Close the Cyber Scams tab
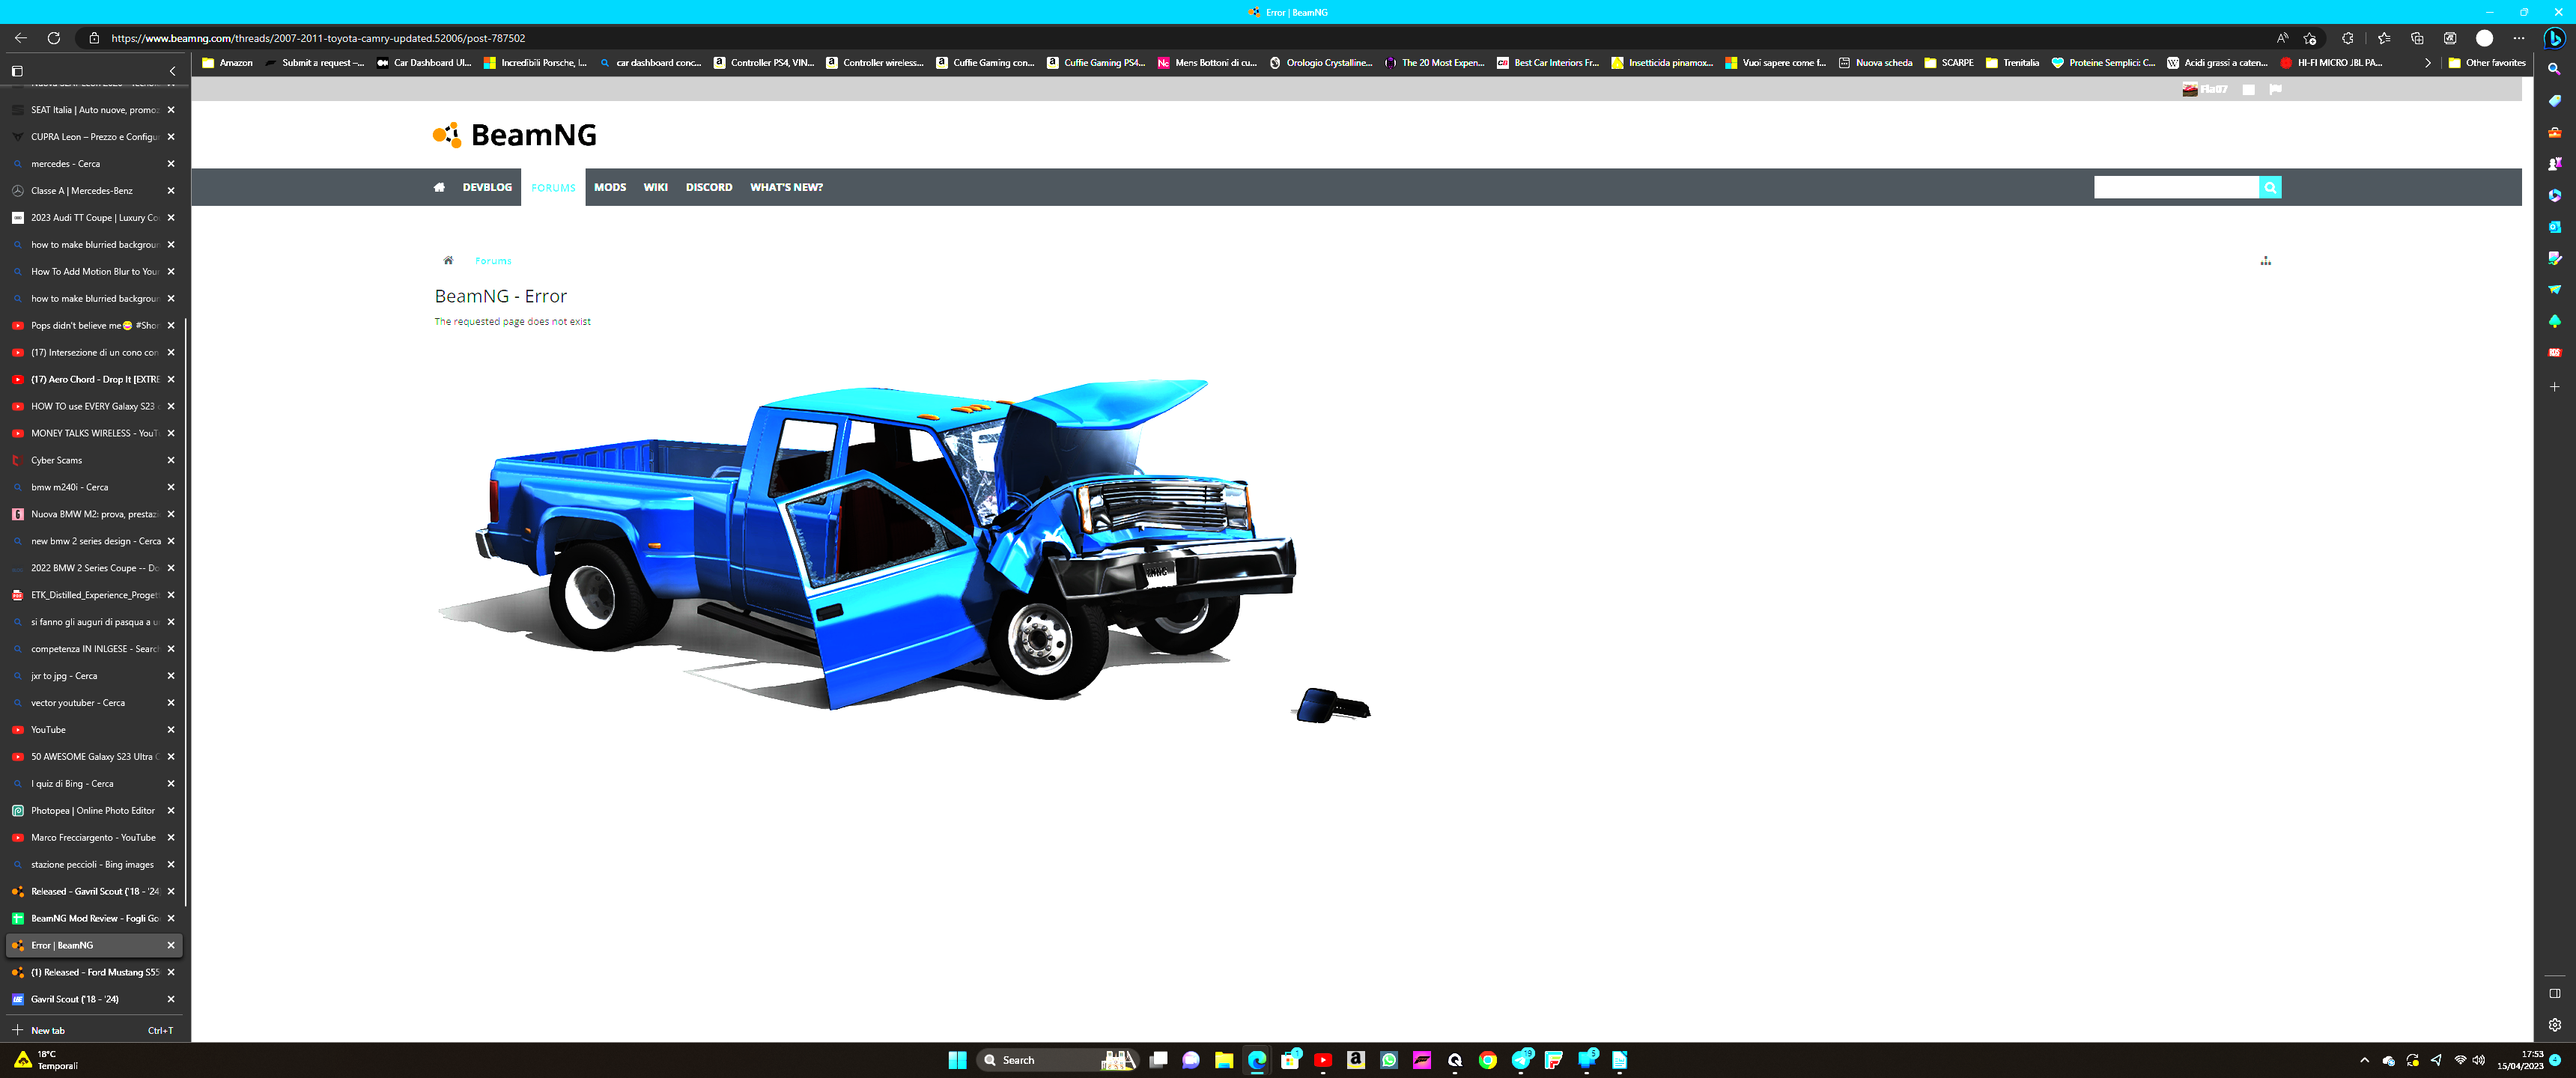This screenshot has width=2576, height=1078. tap(171, 460)
